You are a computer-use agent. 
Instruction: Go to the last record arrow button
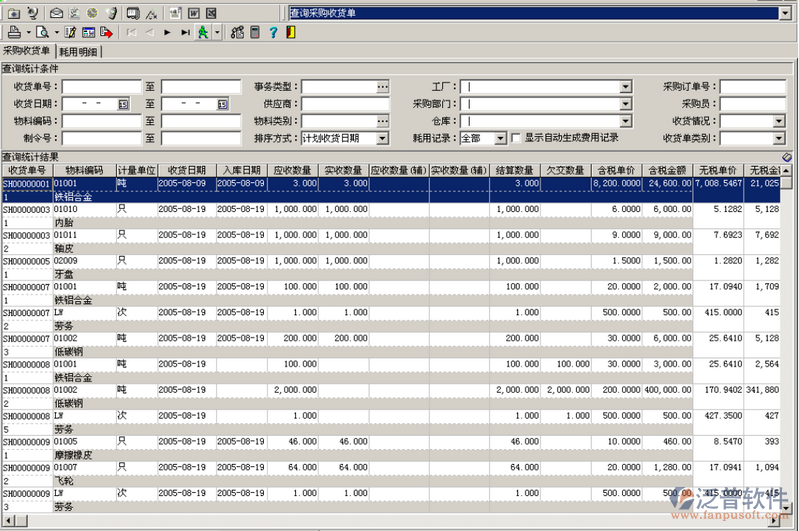pos(186,32)
